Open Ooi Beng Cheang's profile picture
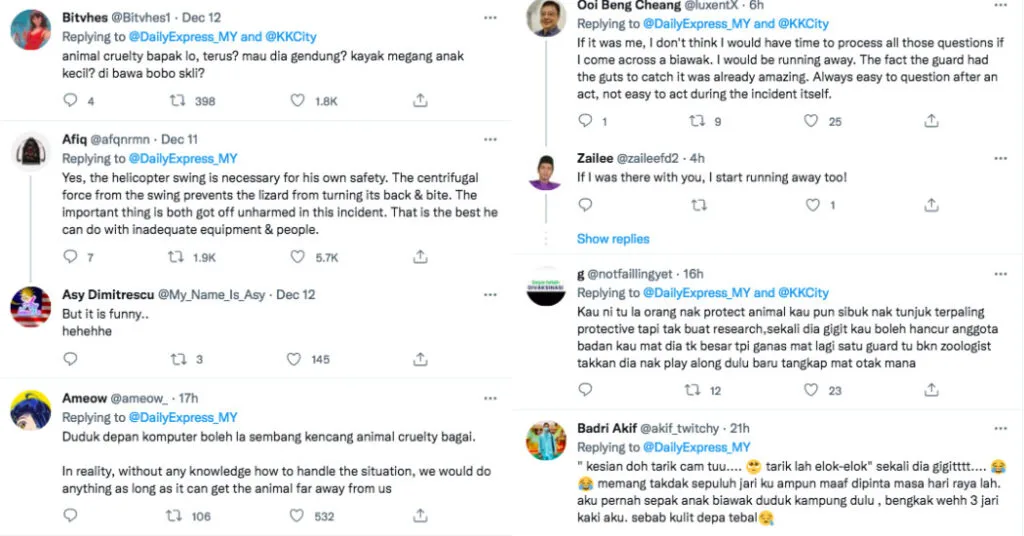 [548, 18]
